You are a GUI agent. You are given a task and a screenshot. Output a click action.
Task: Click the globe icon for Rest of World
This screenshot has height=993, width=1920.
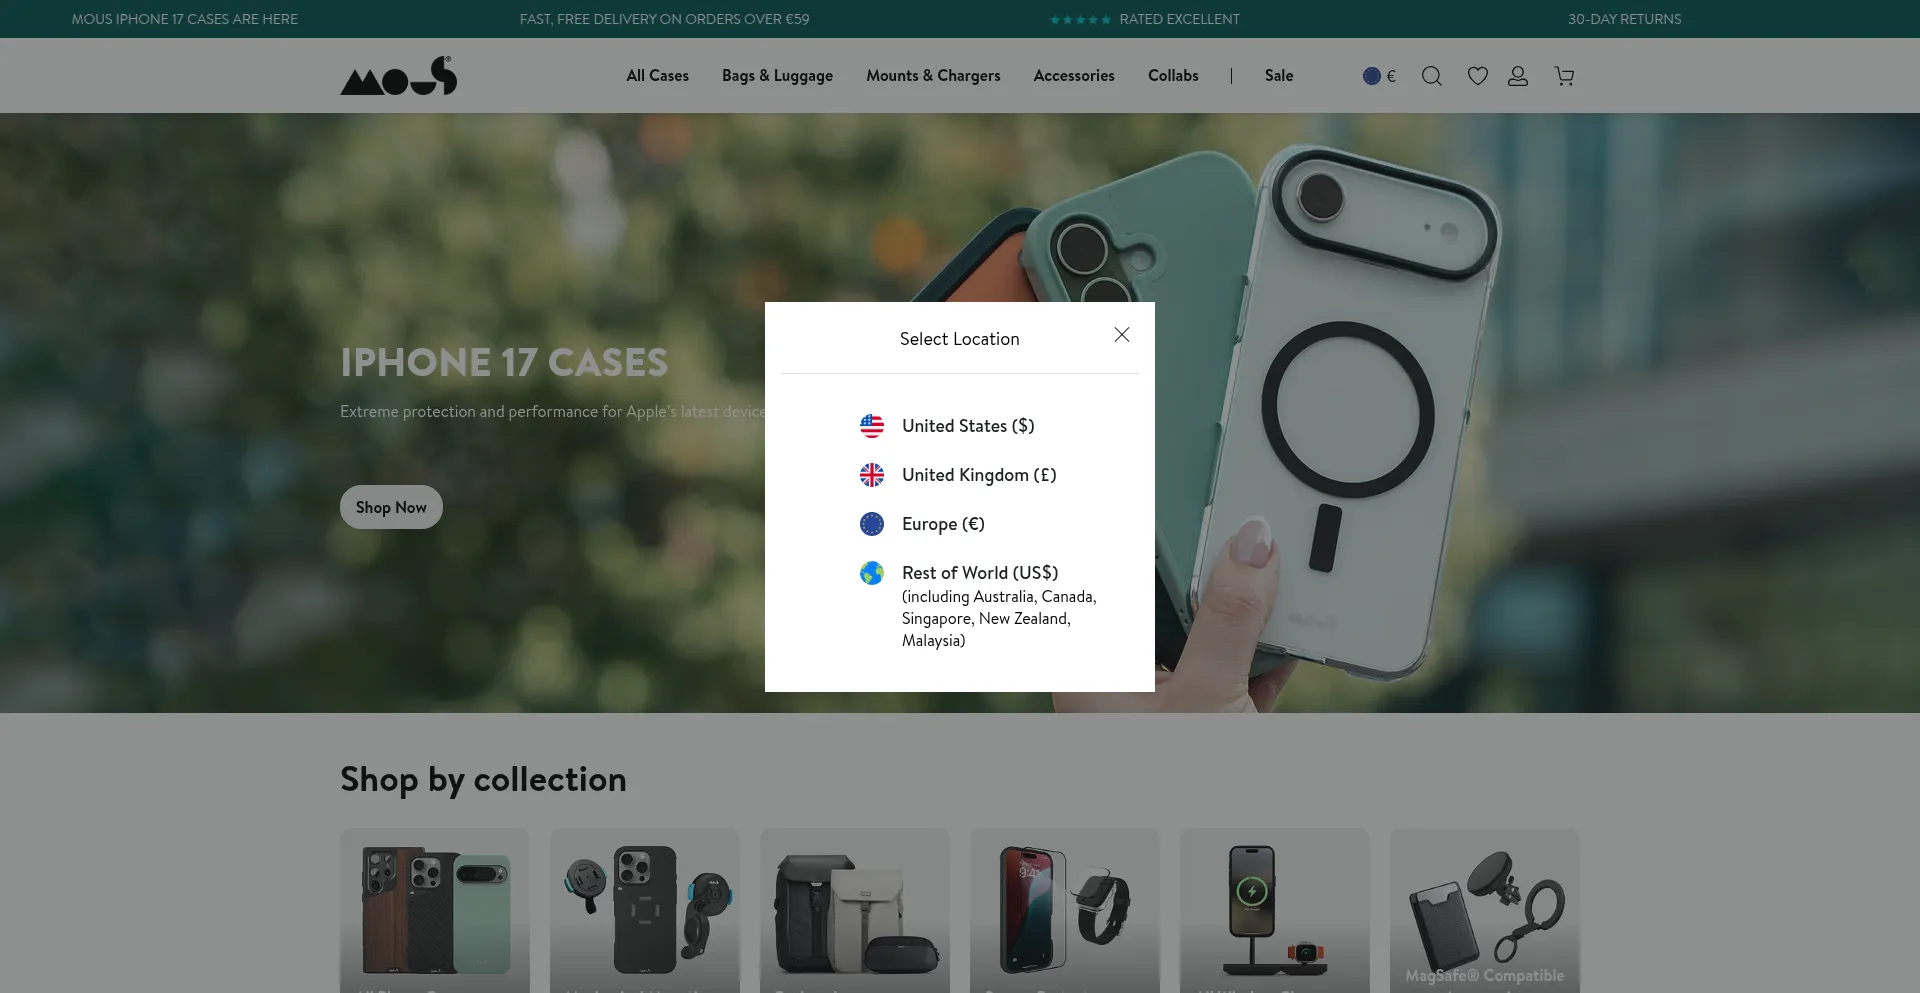(x=872, y=573)
